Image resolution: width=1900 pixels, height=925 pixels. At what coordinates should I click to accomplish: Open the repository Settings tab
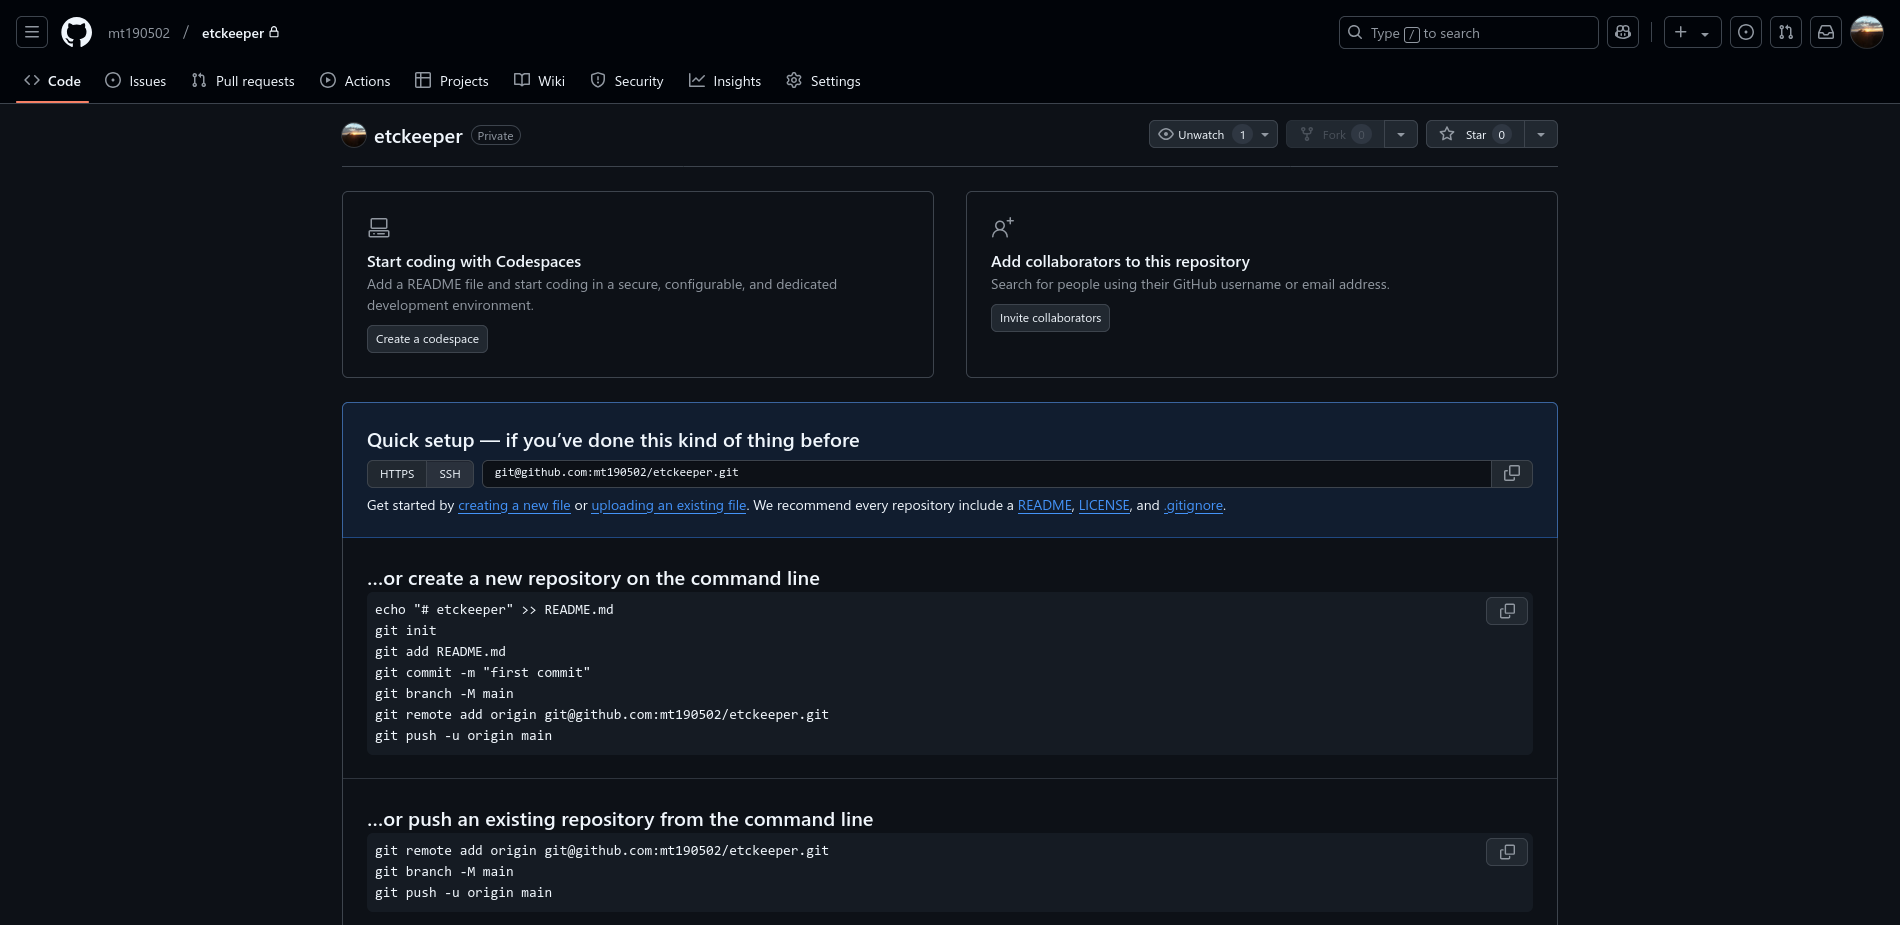(x=823, y=81)
